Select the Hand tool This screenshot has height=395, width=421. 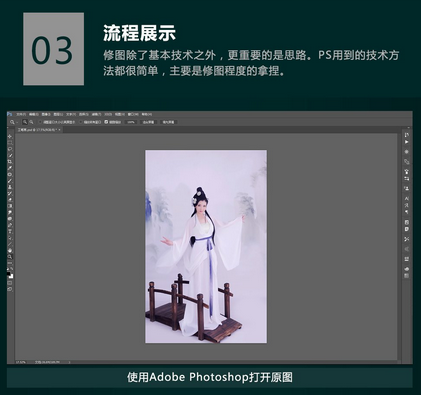click(10, 251)
